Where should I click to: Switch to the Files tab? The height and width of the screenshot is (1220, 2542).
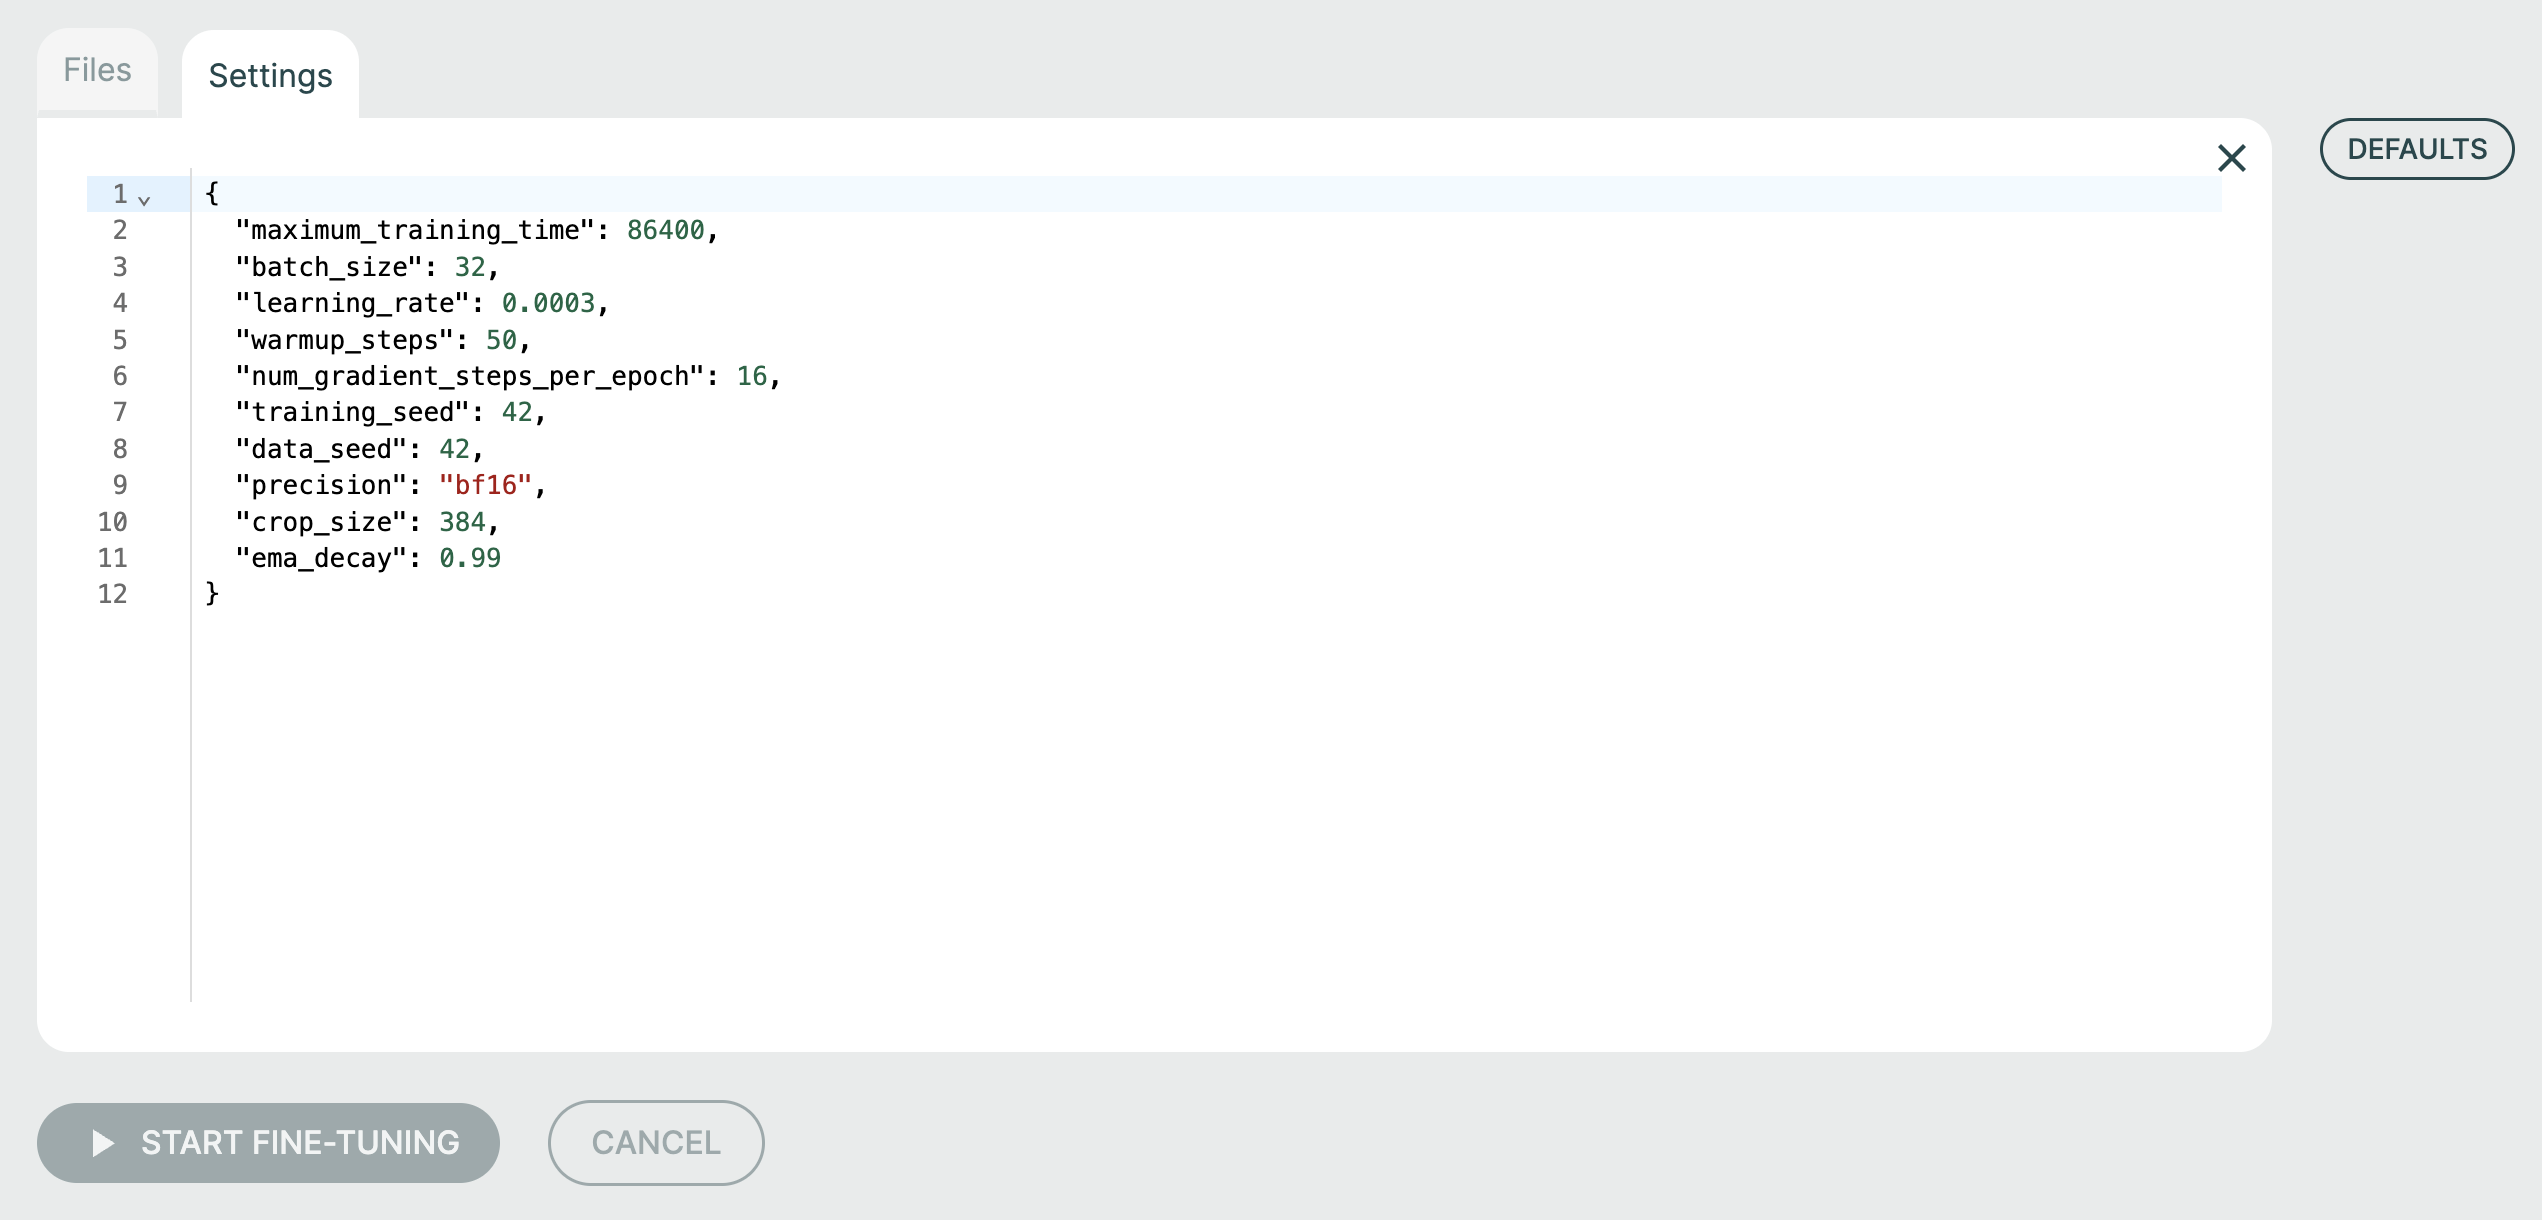click(97, 70)
